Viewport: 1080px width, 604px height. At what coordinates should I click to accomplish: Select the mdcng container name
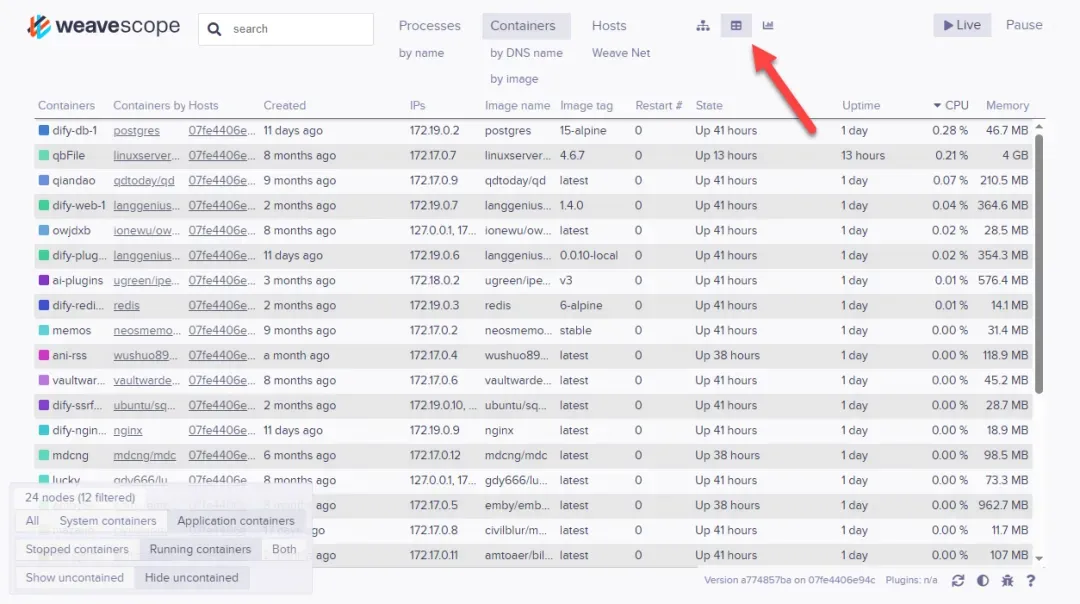pyautogui.click(x=70, y=455)
